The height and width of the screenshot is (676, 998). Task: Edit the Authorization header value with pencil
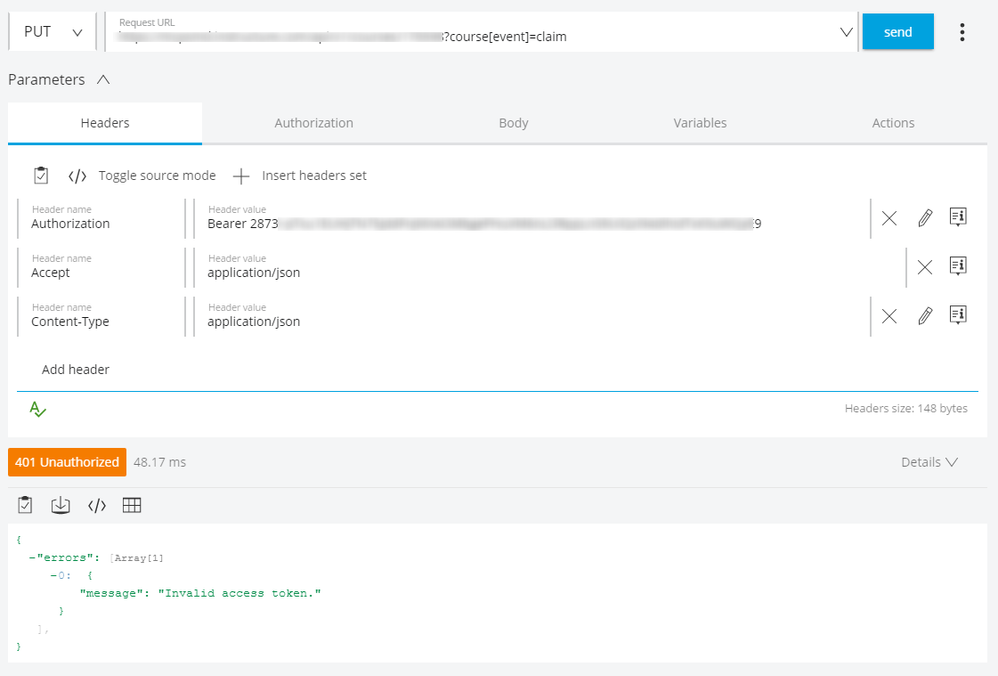[925, 218]
